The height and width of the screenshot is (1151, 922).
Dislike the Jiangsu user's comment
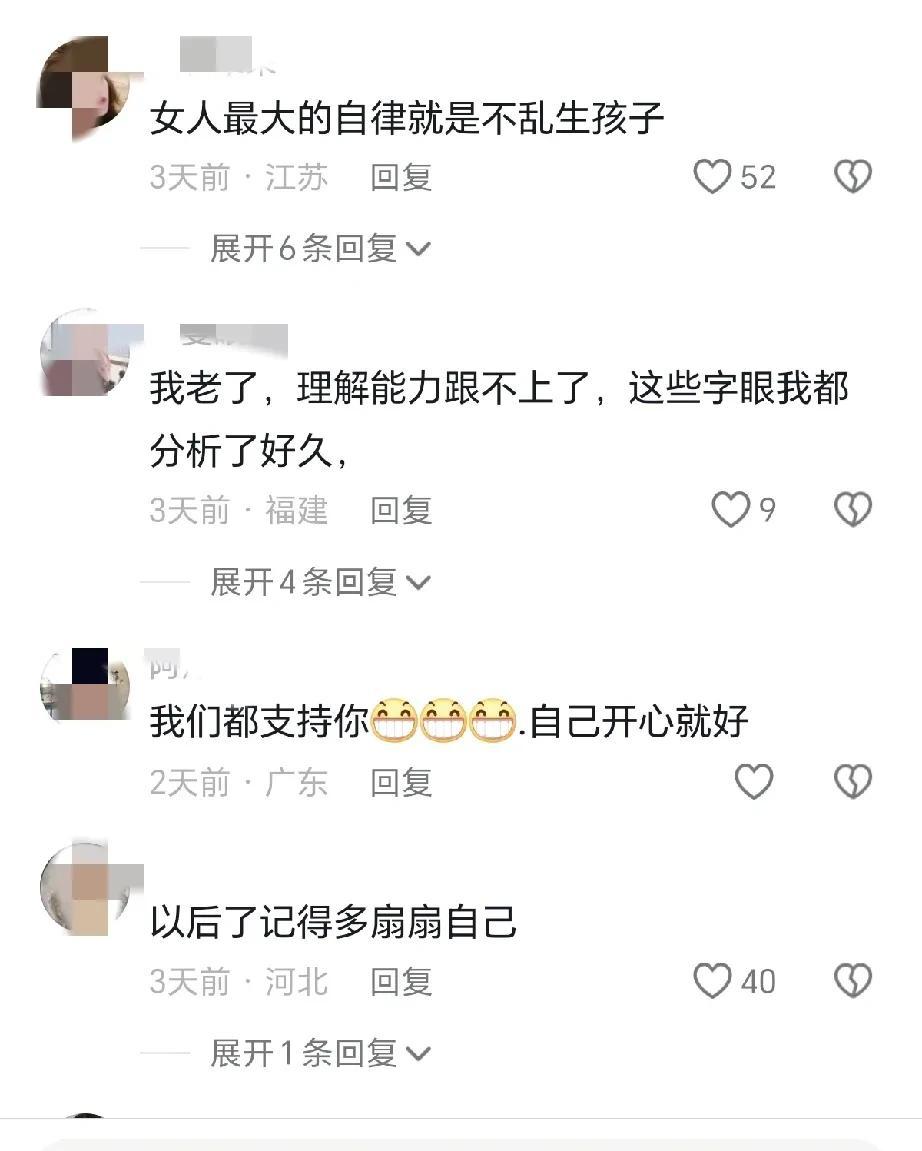tap(853, 177)
